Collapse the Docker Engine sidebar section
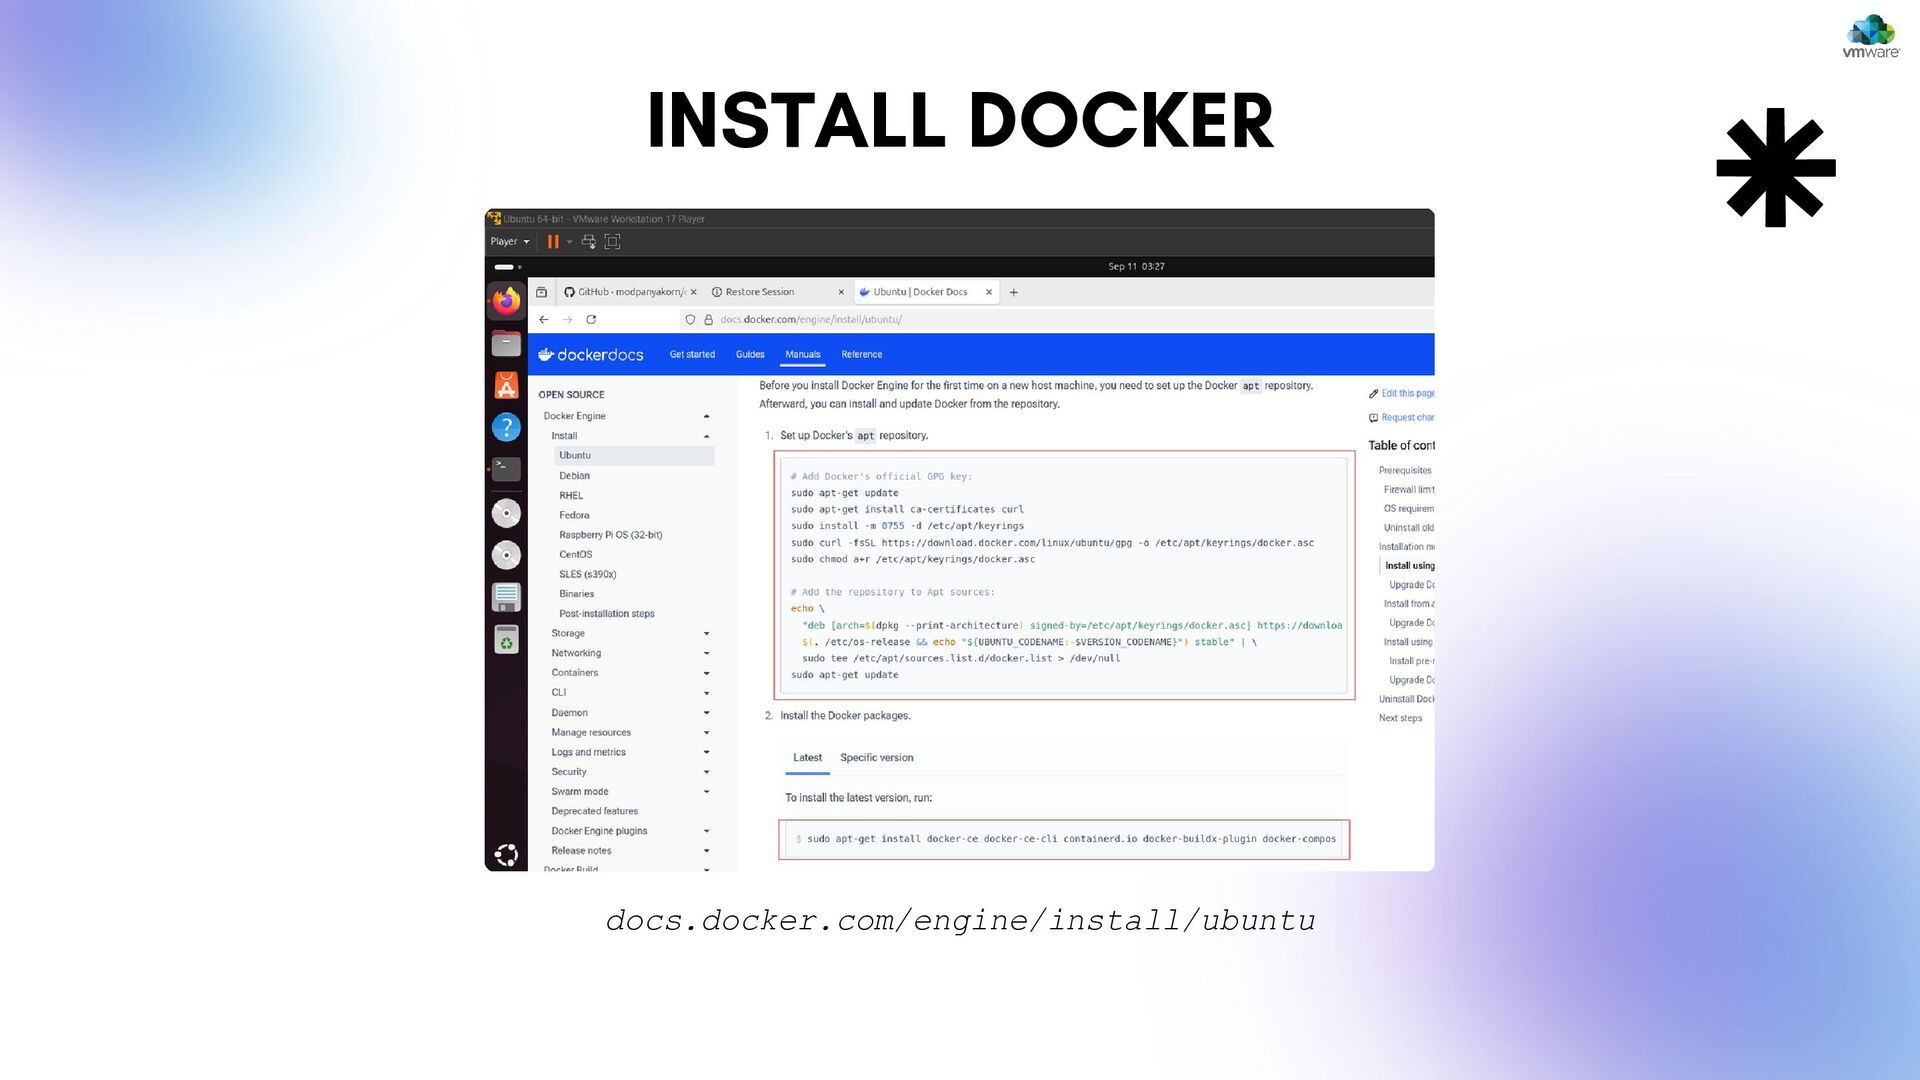Image resolution: width=1920 pixels, height=1080 pixels. tap(706, 417)
